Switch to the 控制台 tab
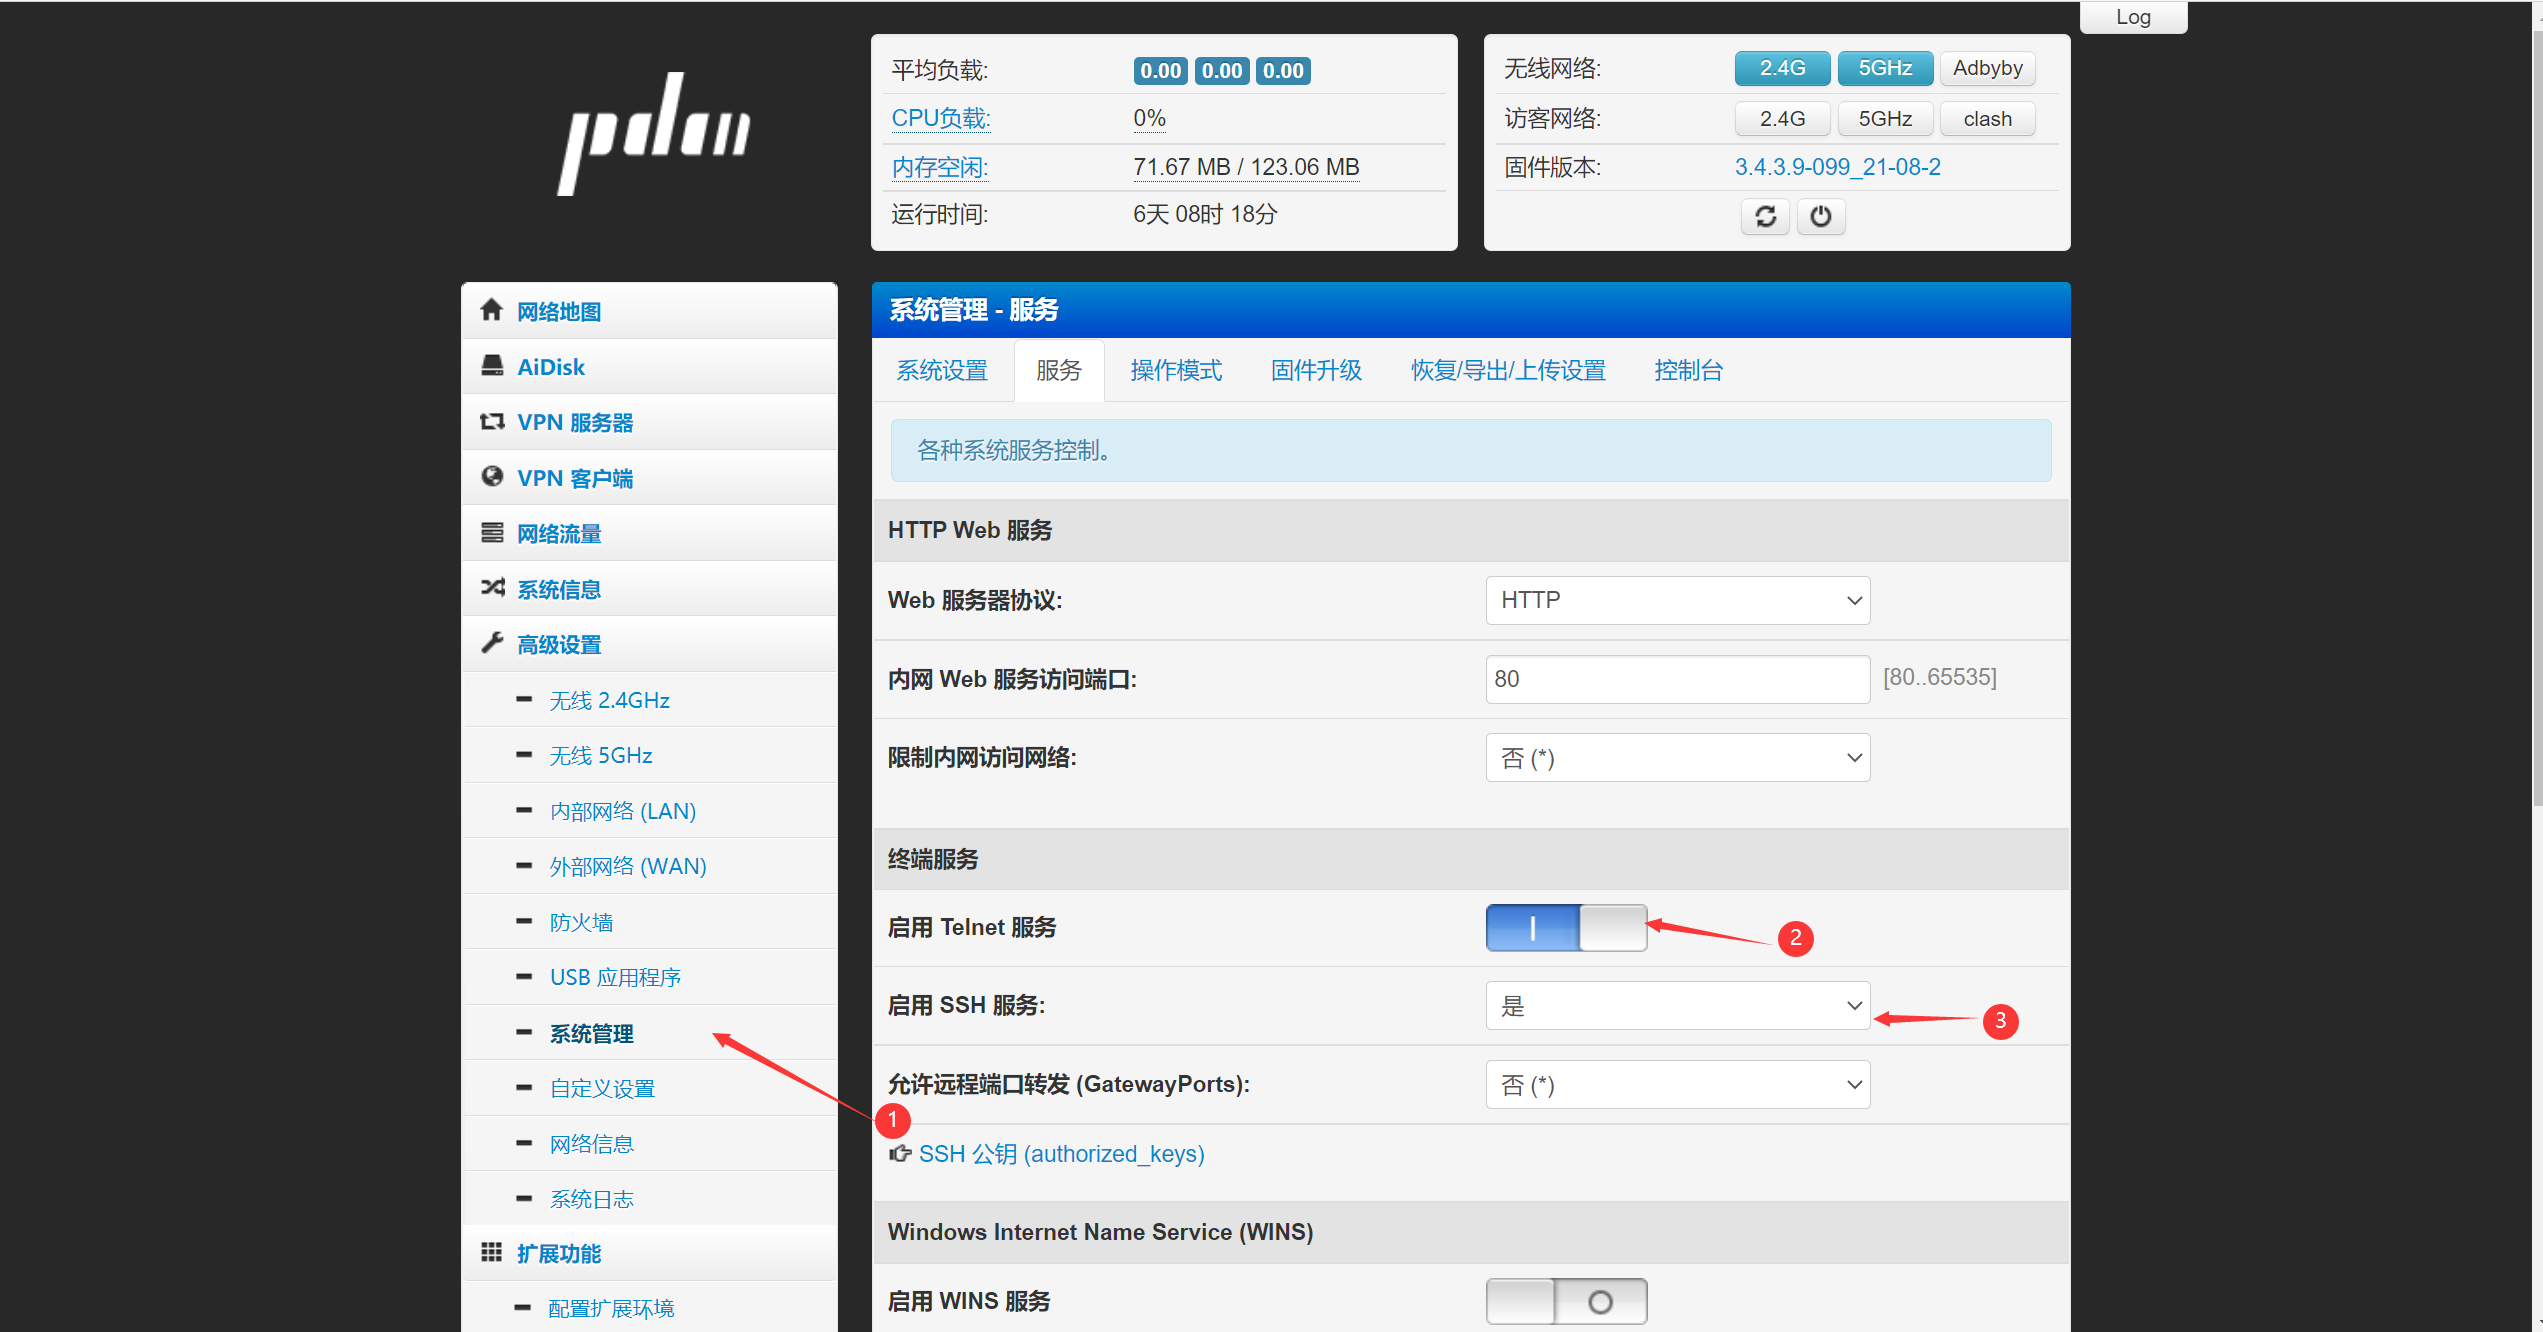Viewport: 2543px width, 1332px height. point(1688,371)
